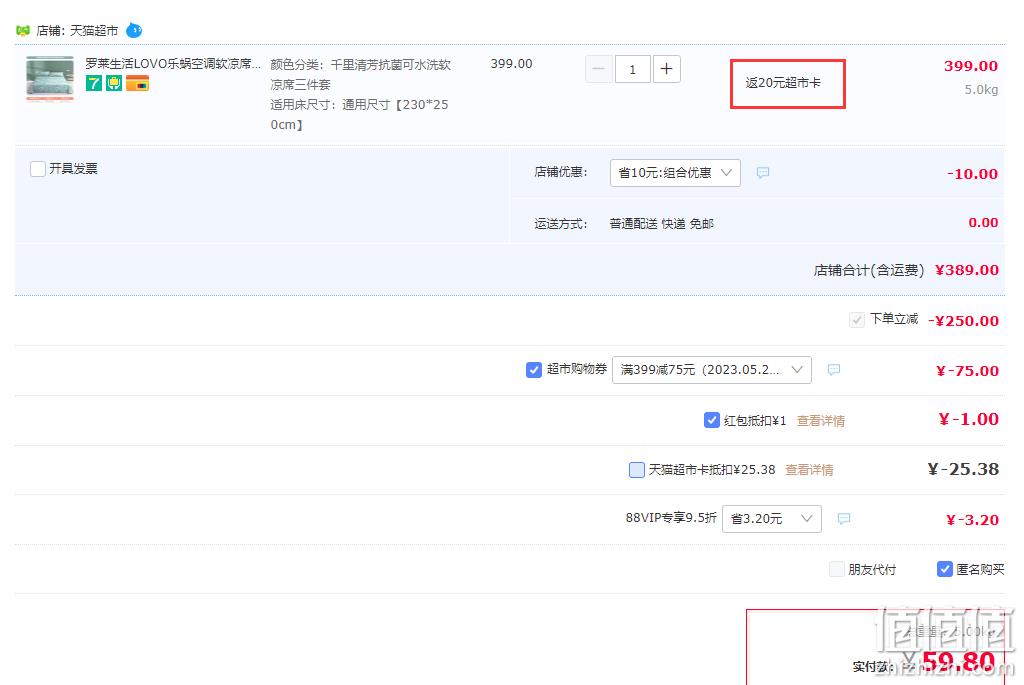
Task: Uncheck the 匿名购买 checkbox
Action: pyautogui.click(x=944, y=569)
